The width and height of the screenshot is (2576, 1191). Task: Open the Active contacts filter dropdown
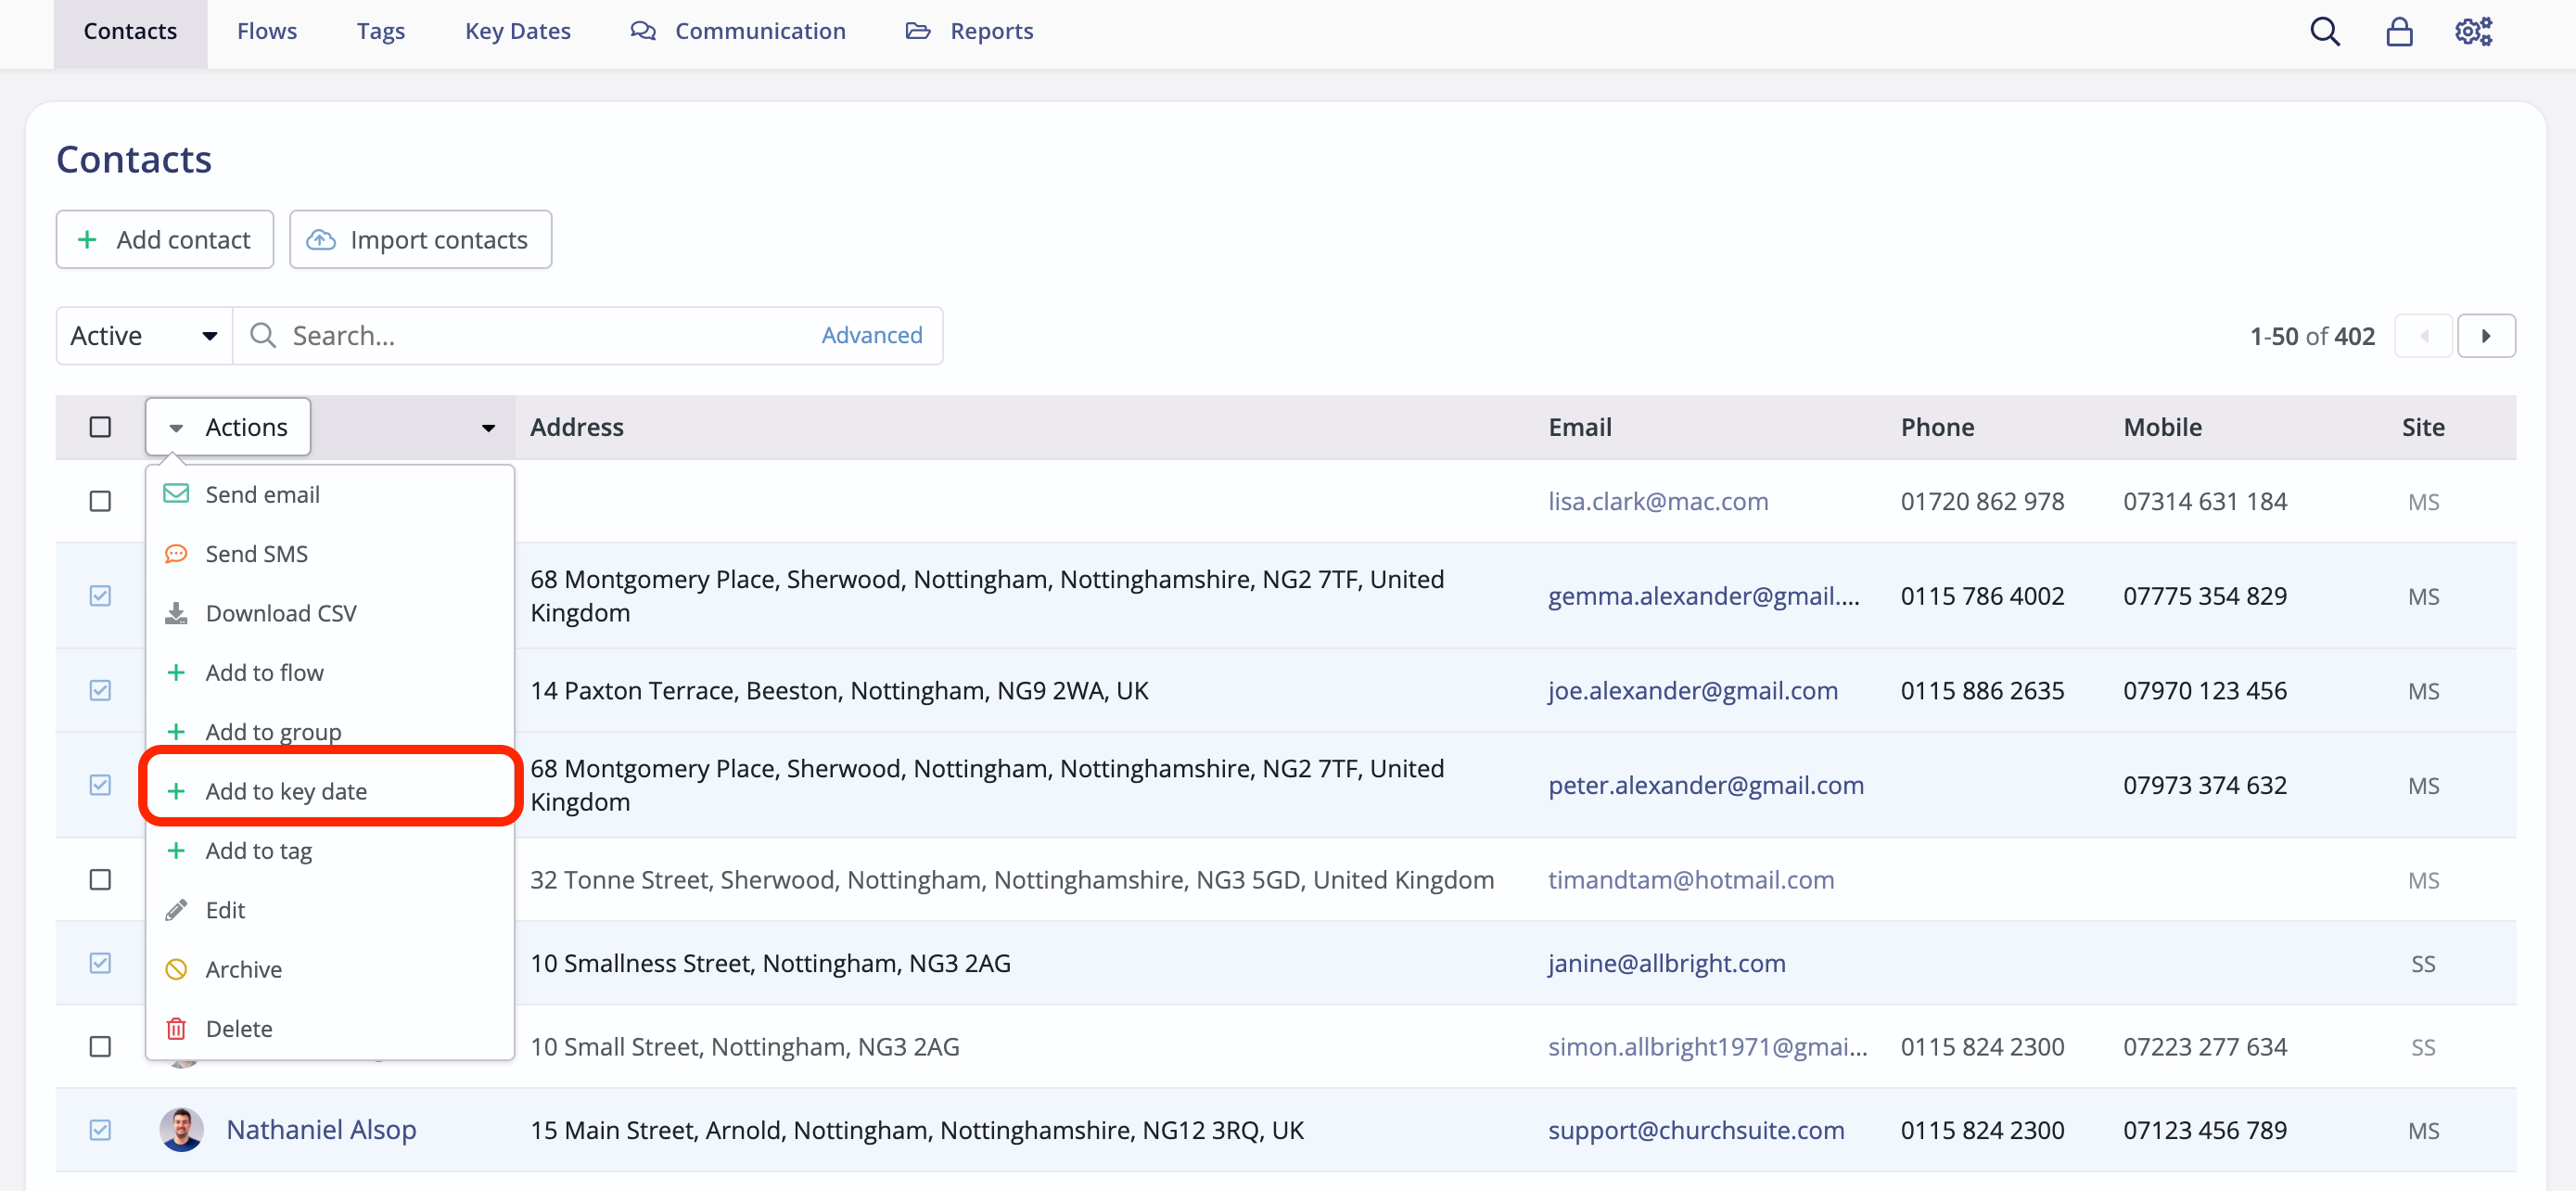coord(143,335)
